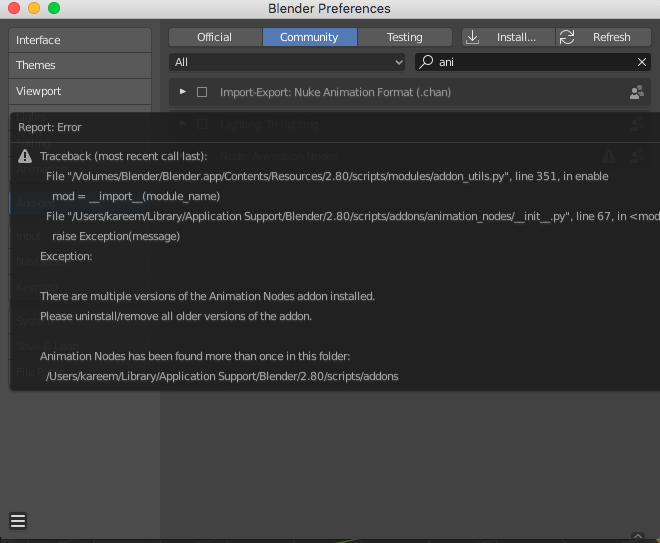The image size is (660, 543).
Task: Open the preferences hamburger menu
Action: 18,521
